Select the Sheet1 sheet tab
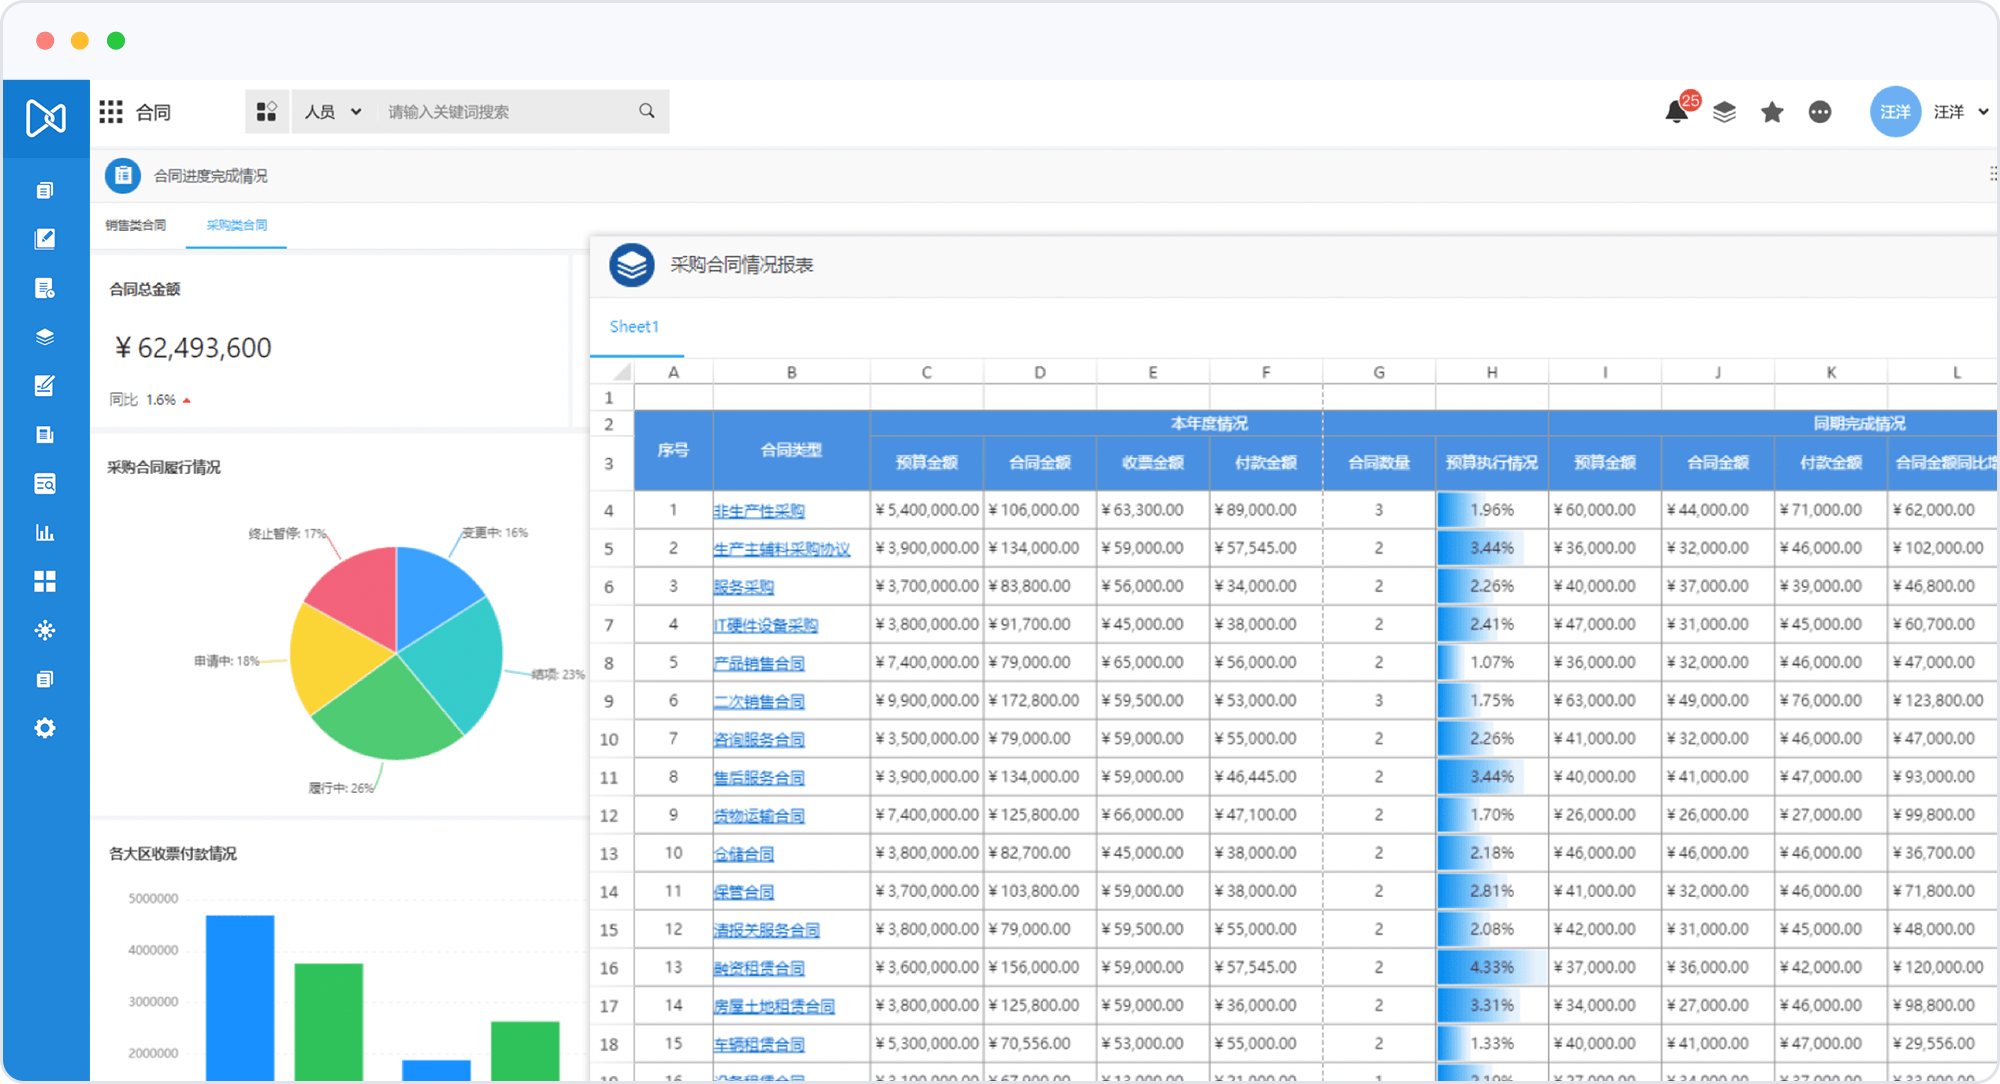 tap(634, 327)
